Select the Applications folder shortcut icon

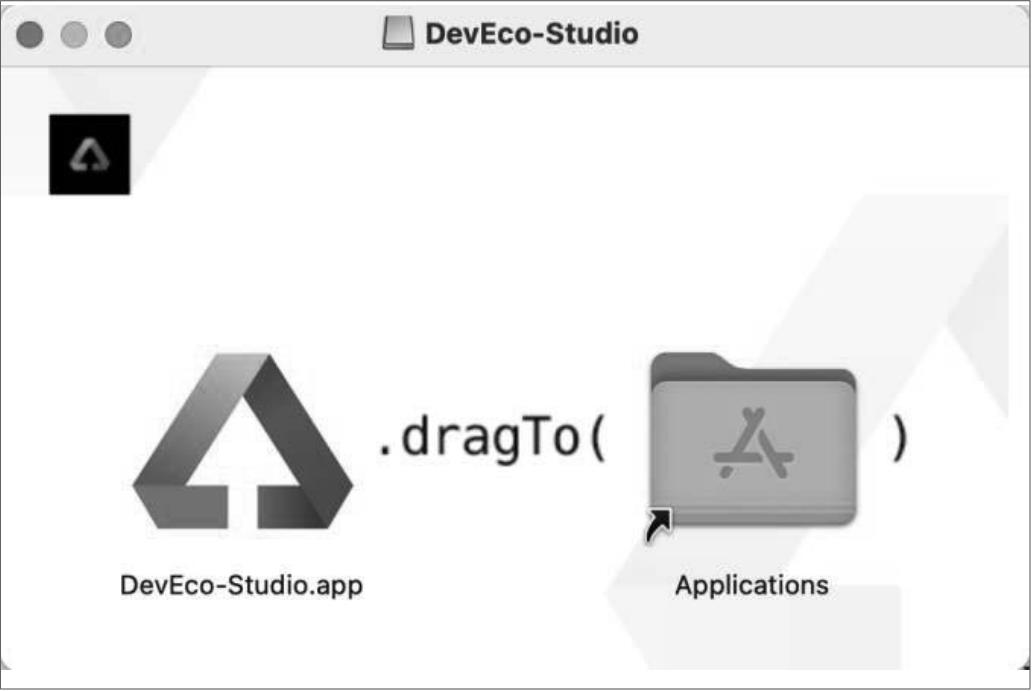[x=752, y=447]
